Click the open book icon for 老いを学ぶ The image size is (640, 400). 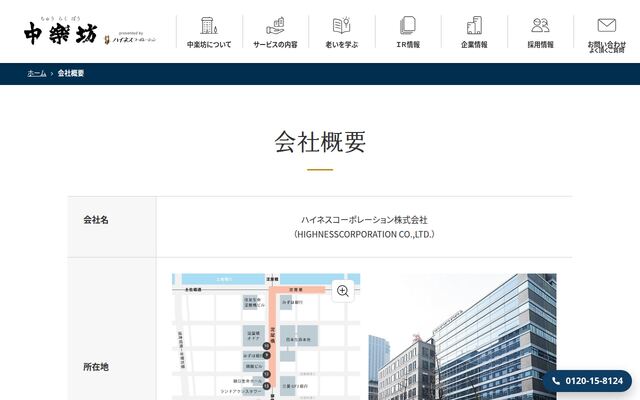[x=342, y=25]
